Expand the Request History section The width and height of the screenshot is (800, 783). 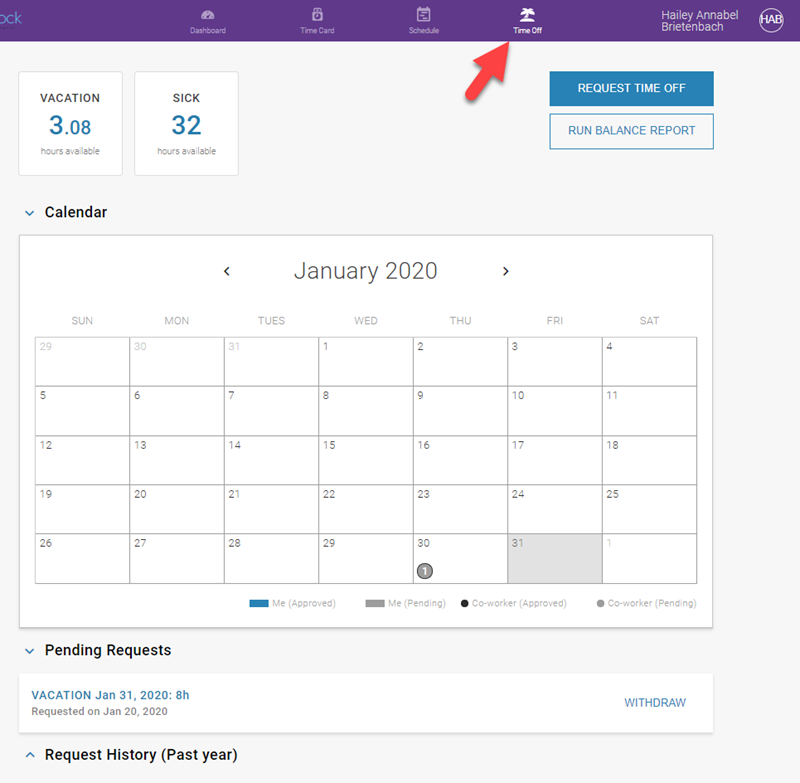(x=28, y=754)
